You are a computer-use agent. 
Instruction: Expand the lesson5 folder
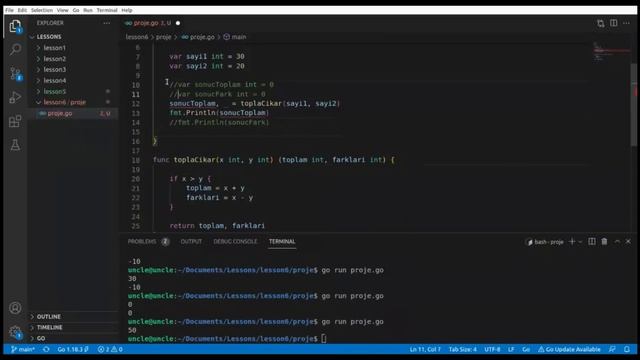[x=54, y=91]
